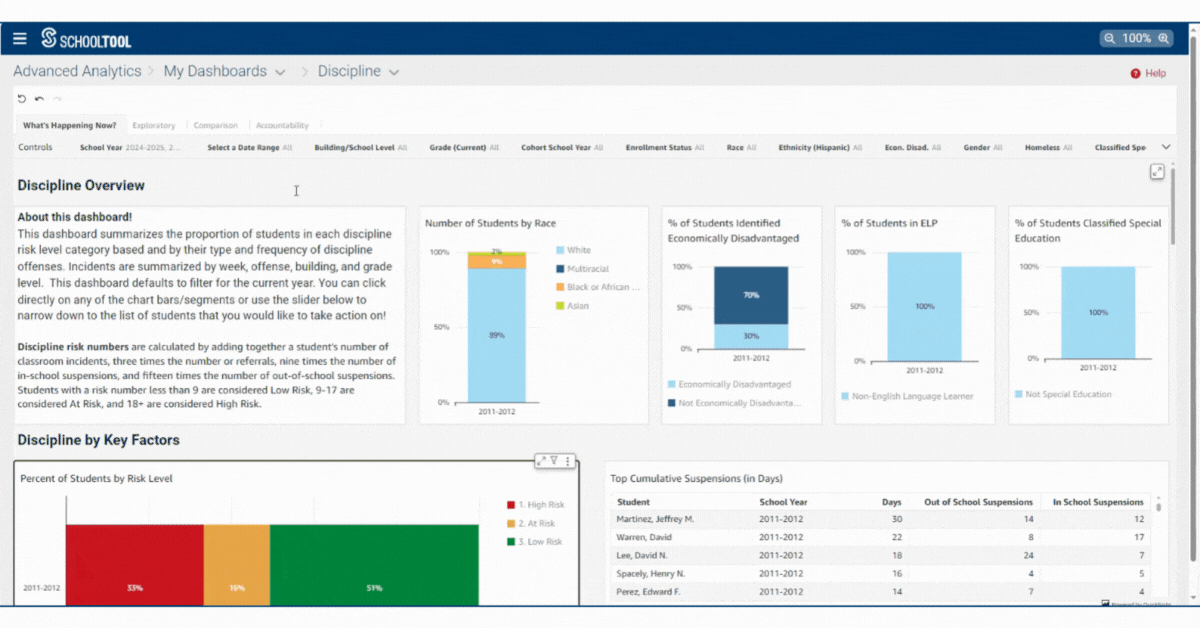This screenshot has width=1200, height=628.
Task: Click the White legend swatch
Action: tap(559, 250)
